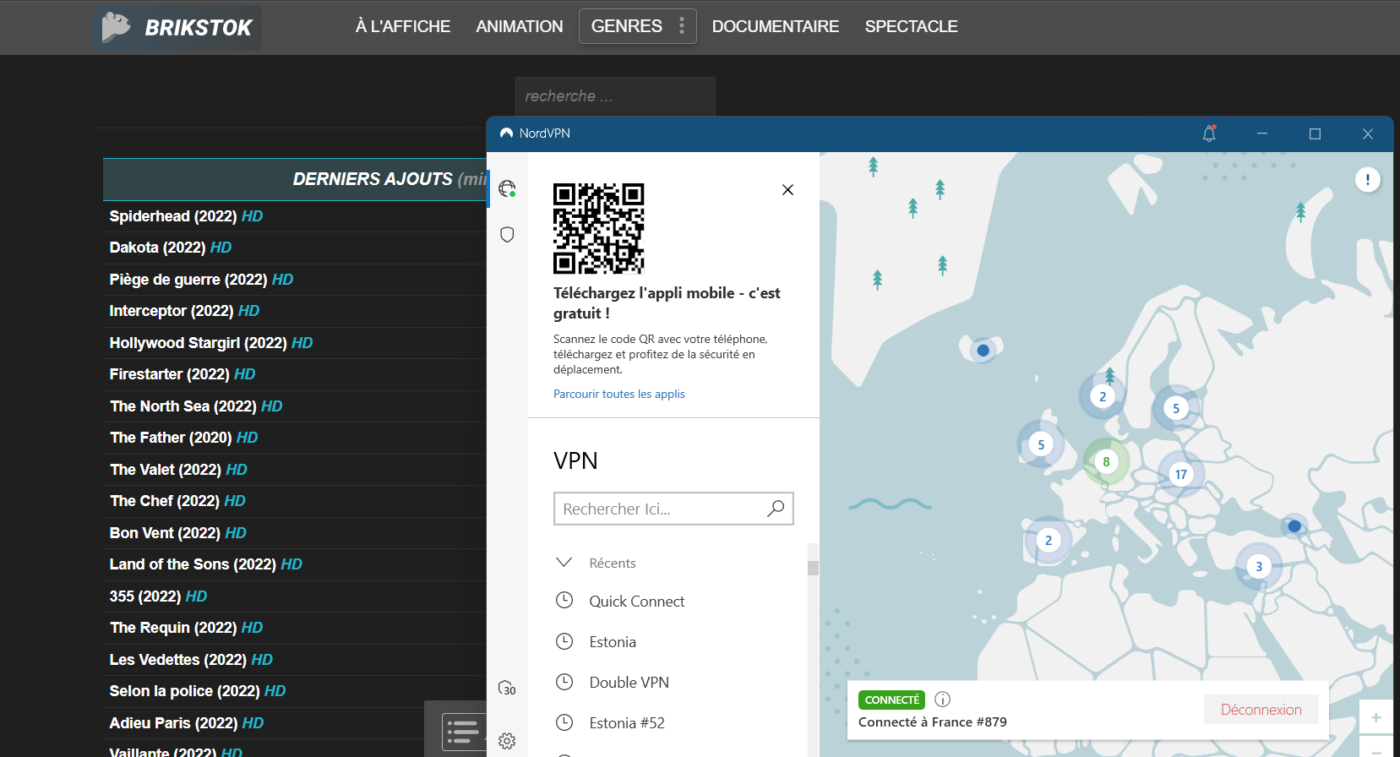1400x757 pixels.
Task: Minimize the NordVPN window
Action: (1262, 134)
